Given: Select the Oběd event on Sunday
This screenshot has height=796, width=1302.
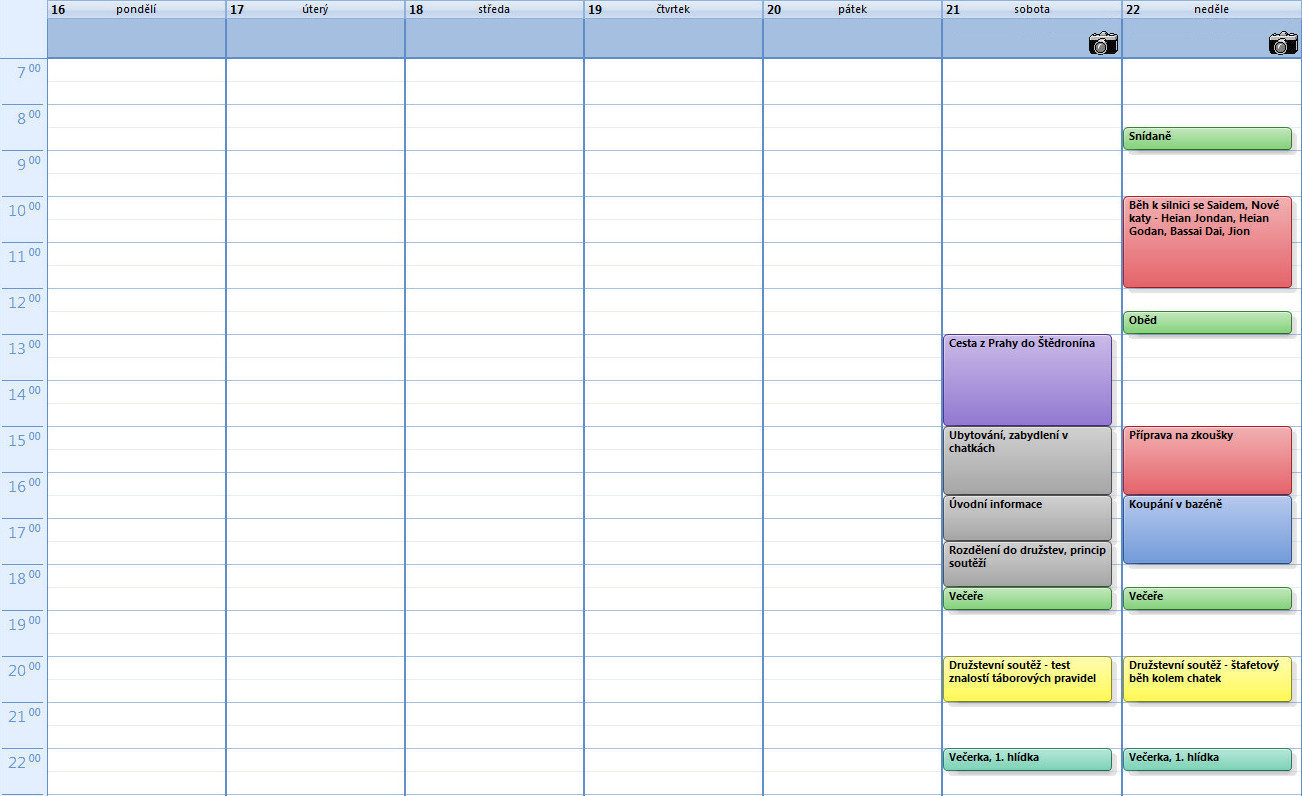Looking at the screenshot, I should (x=1207, y=322).
